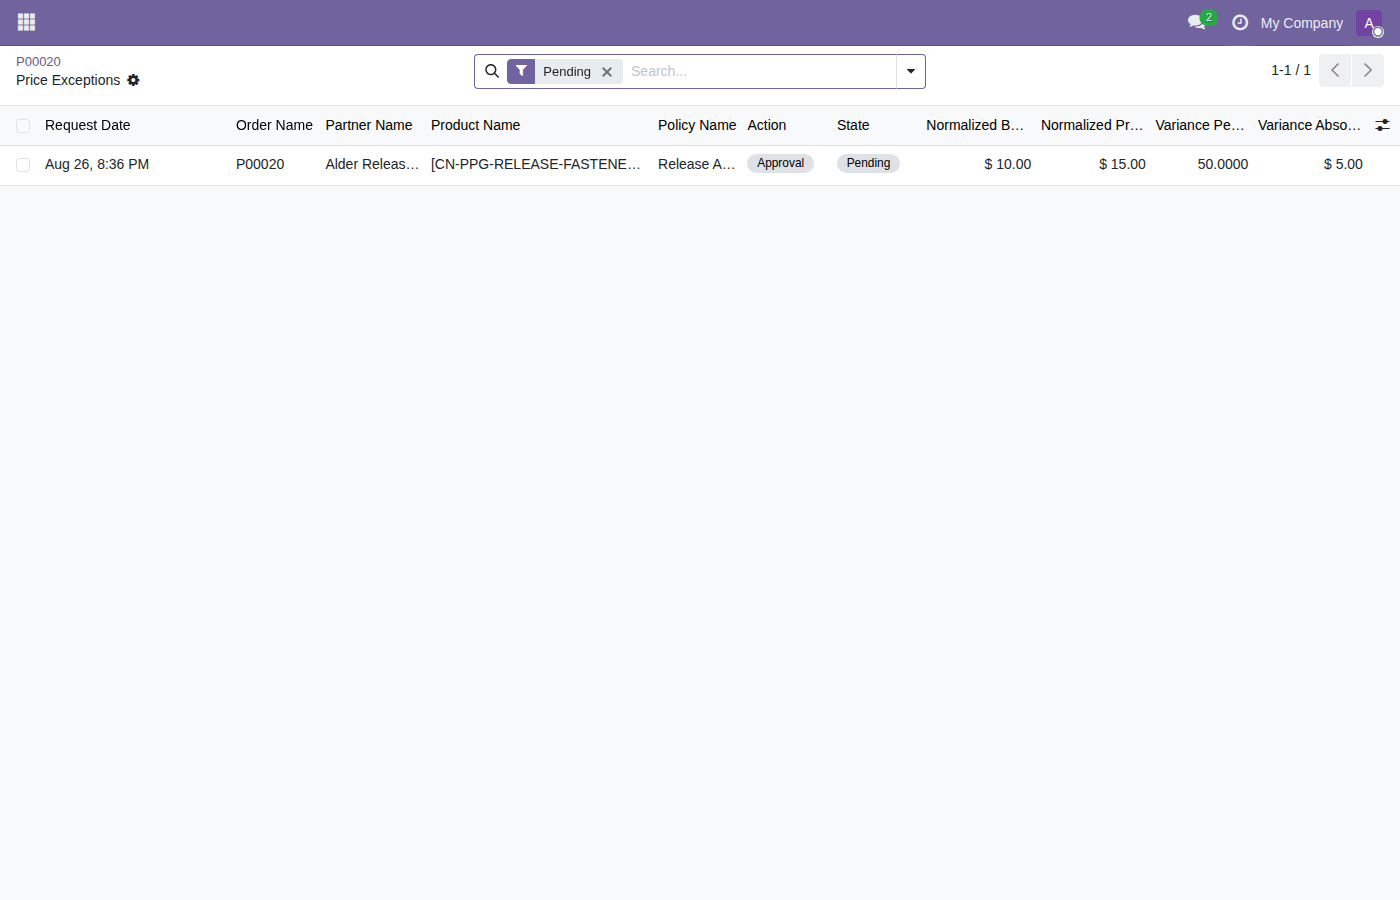The image size is (1400, 900).
Task: Sort by Normalized Pr… column header
Action: click(x=1092, y=125)
